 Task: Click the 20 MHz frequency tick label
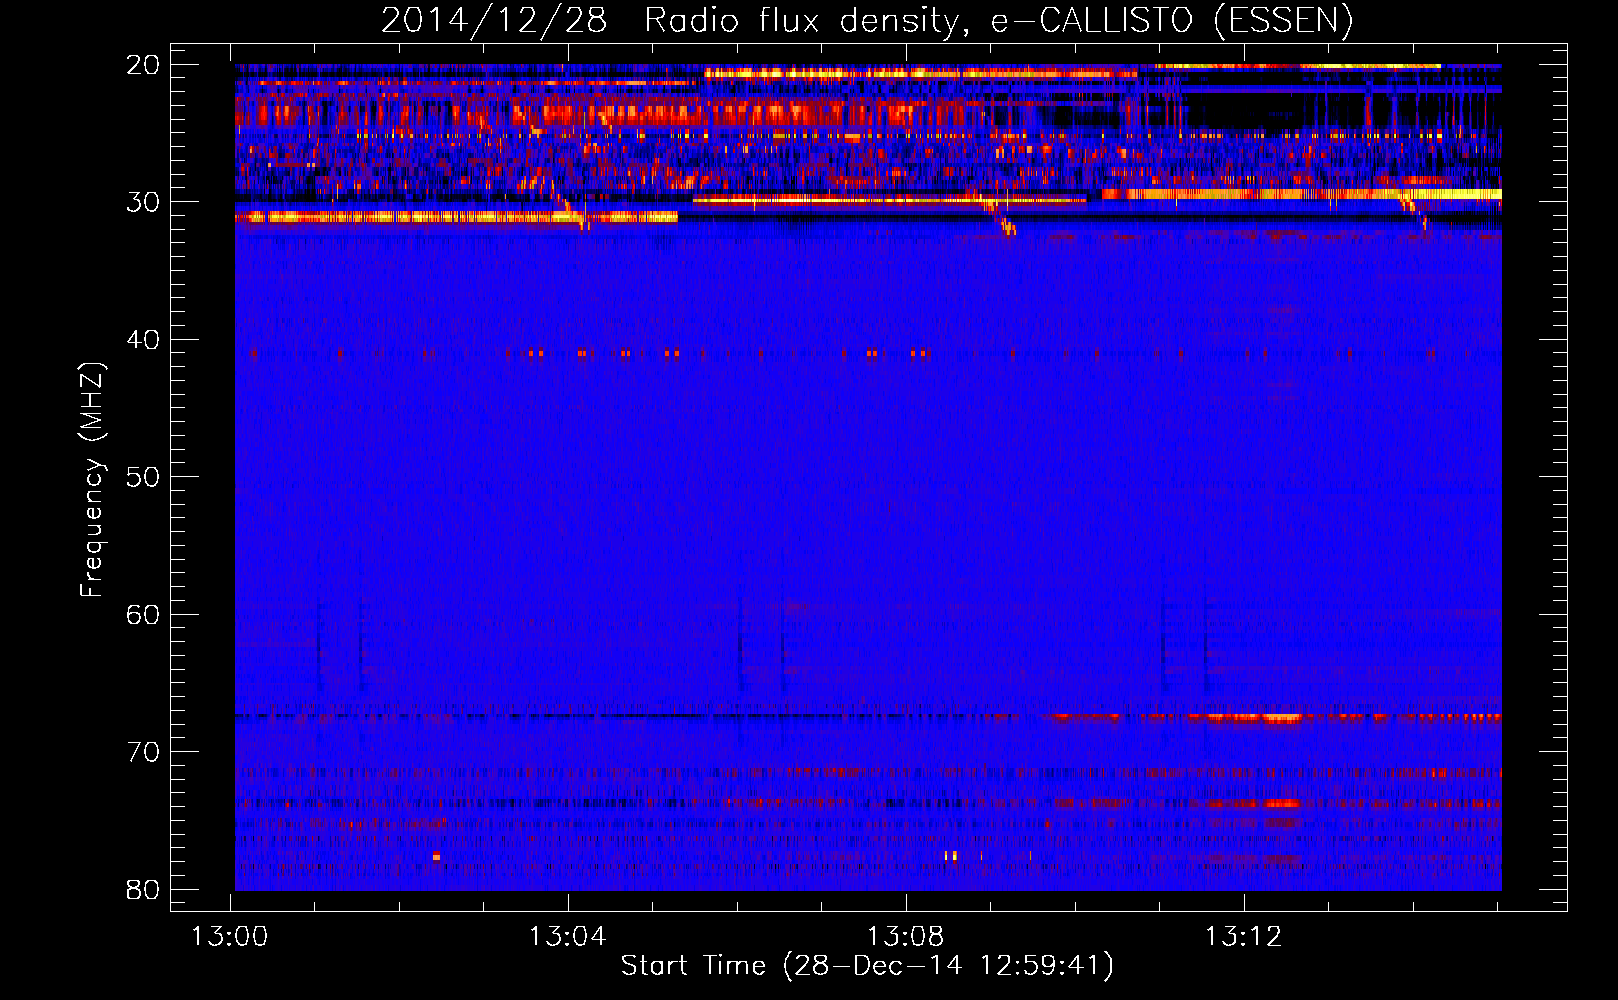coord(143,65)
